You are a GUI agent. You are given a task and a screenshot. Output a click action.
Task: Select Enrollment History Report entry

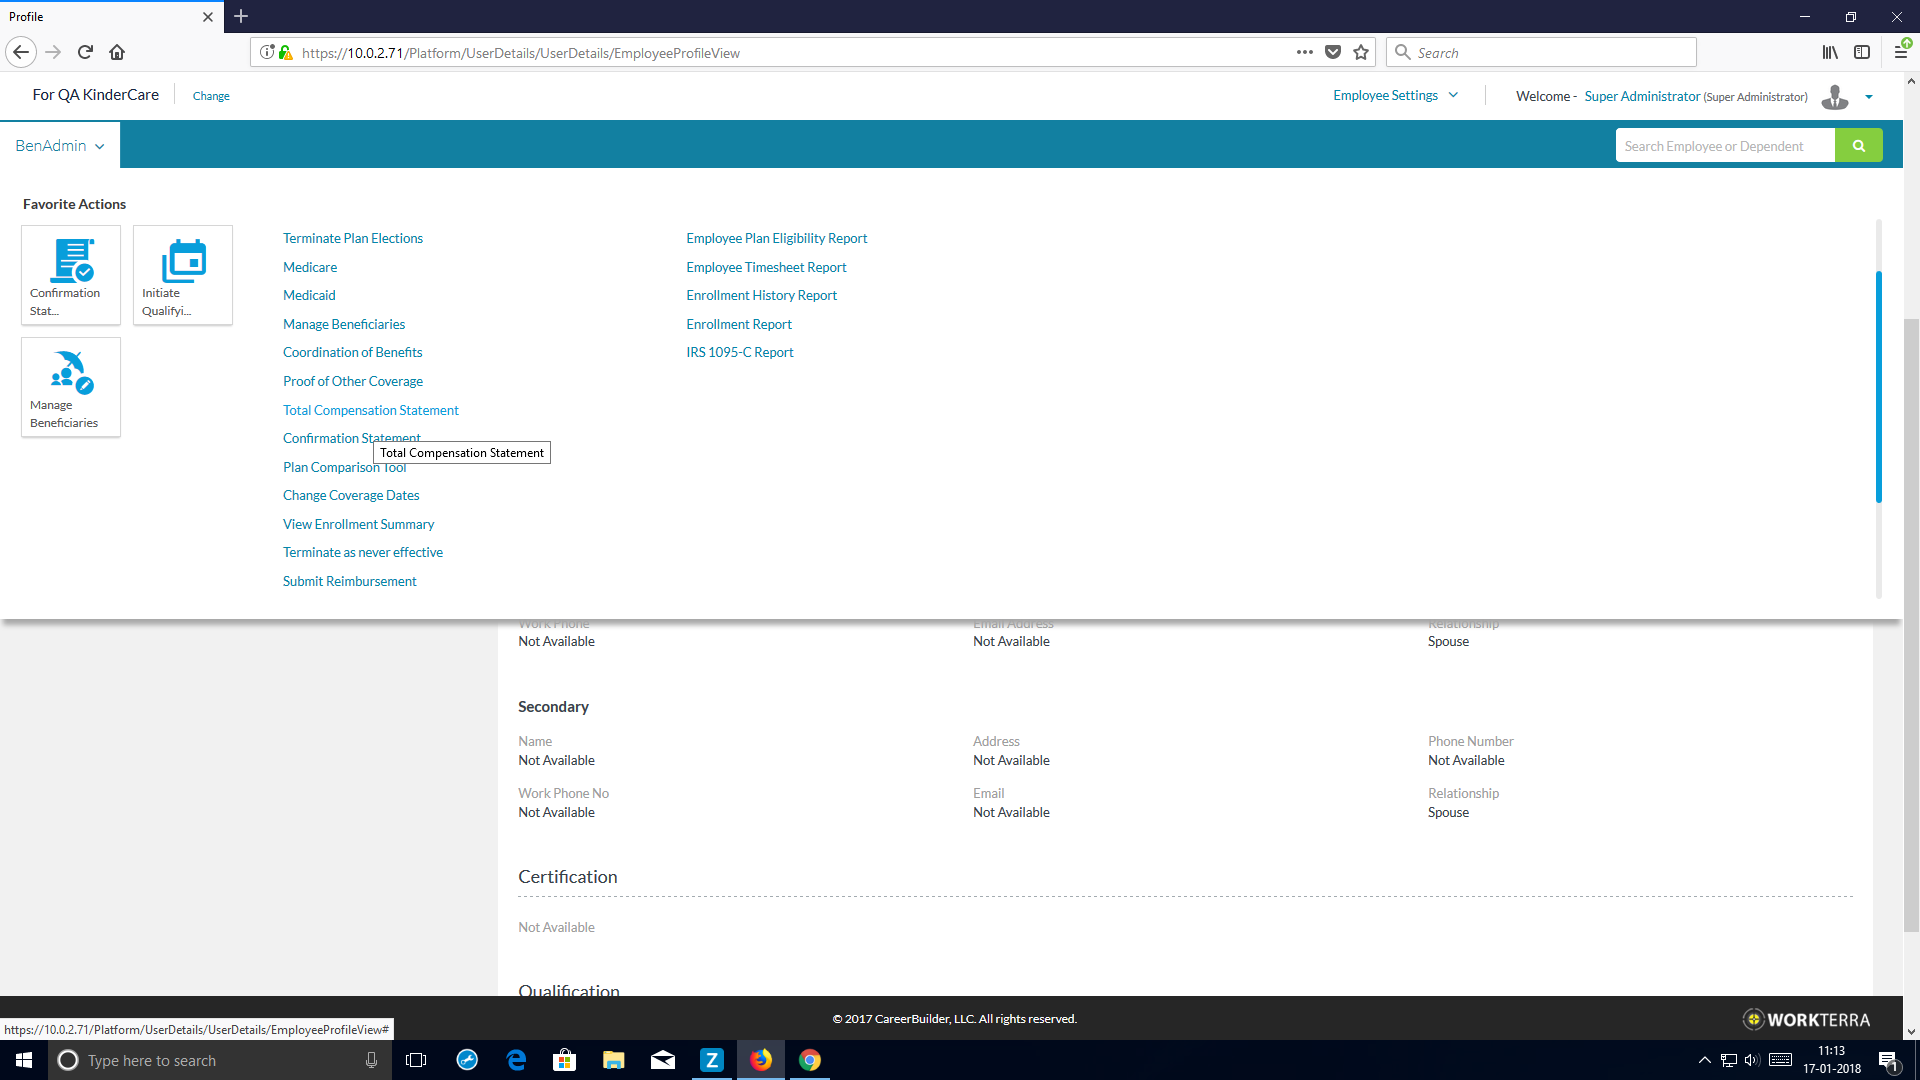click(761, 295)
